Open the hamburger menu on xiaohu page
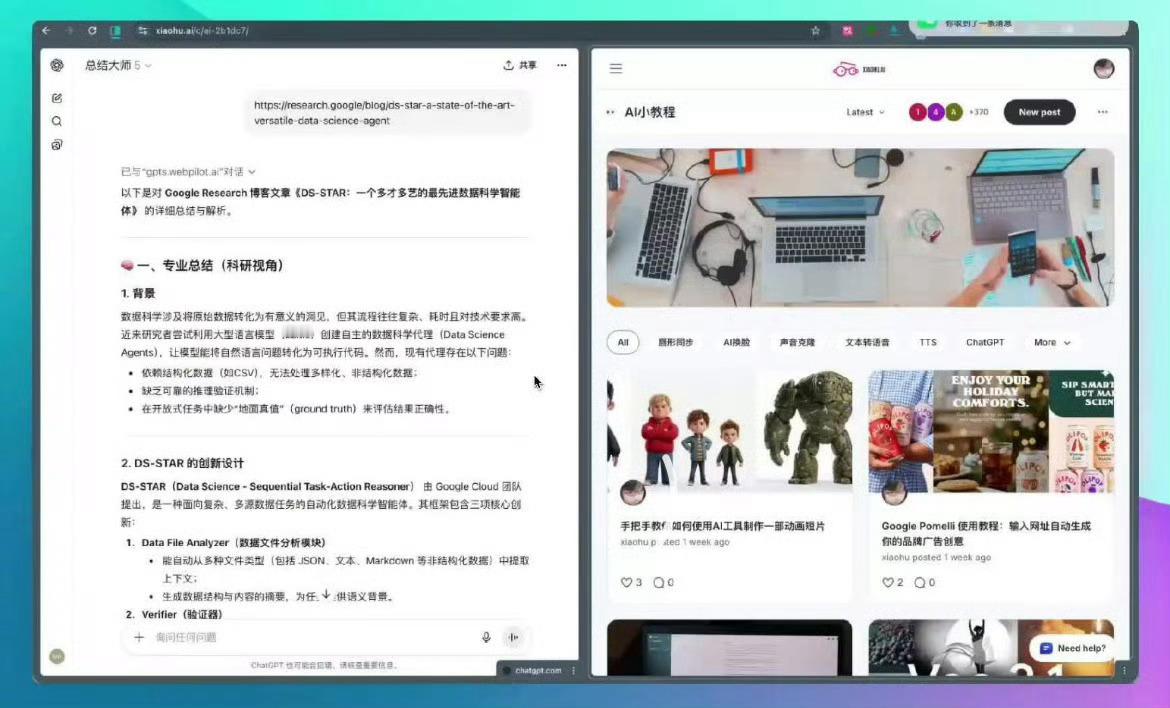The image size is (1170, 708). point(616,68)
